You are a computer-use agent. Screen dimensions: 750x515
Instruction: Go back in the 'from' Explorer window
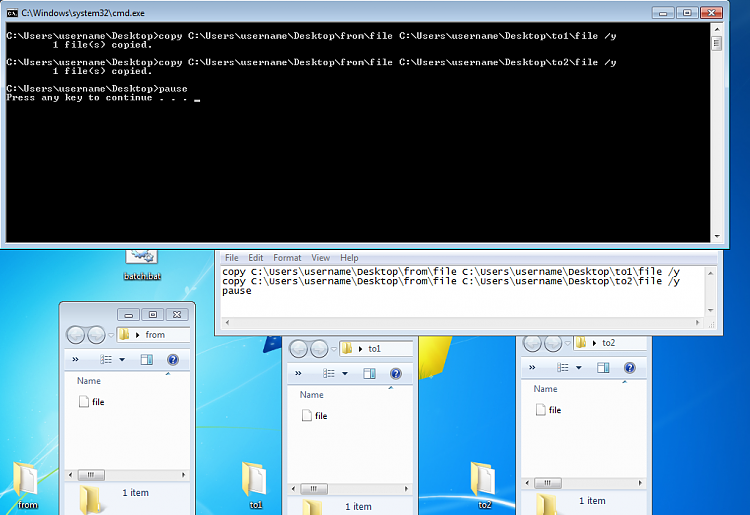[x=76, y=335]
